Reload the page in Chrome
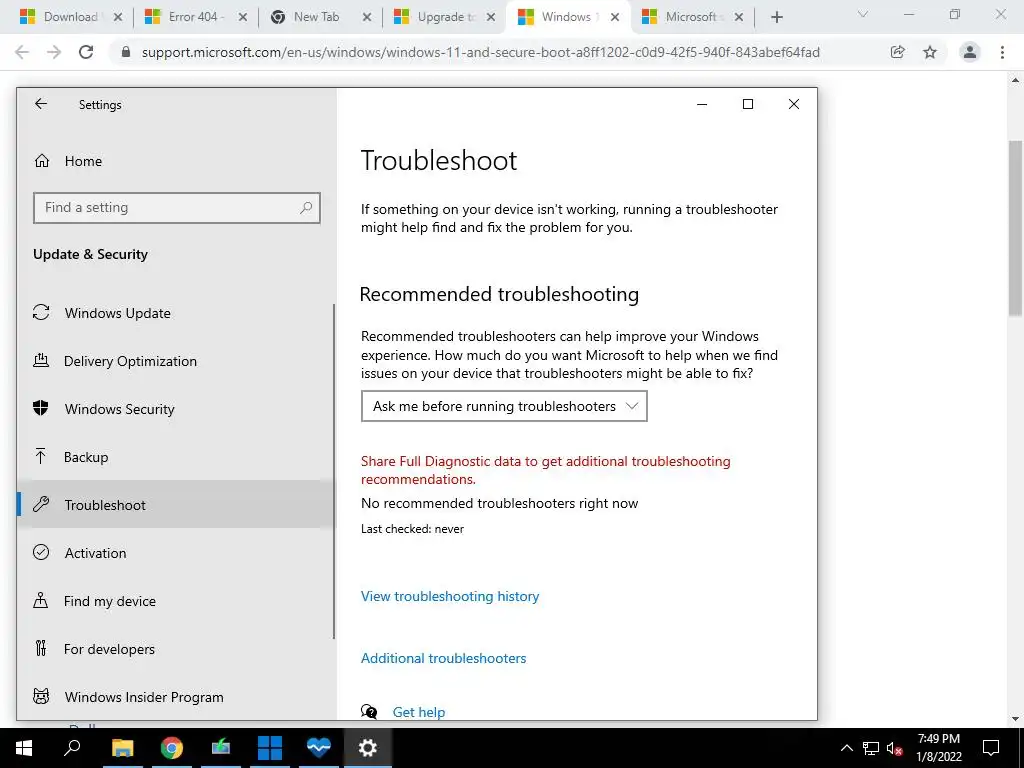This screenshot has height=768, width=1024. (86, 52)
